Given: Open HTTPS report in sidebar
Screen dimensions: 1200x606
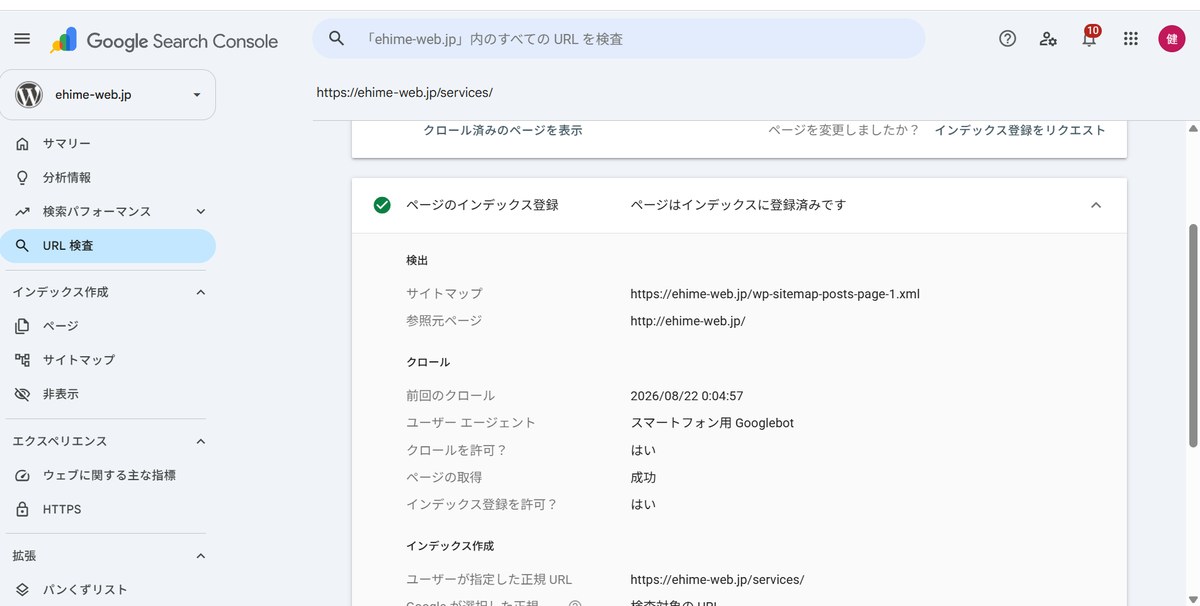Looking at the screenshot, I should tap(62, 509).
